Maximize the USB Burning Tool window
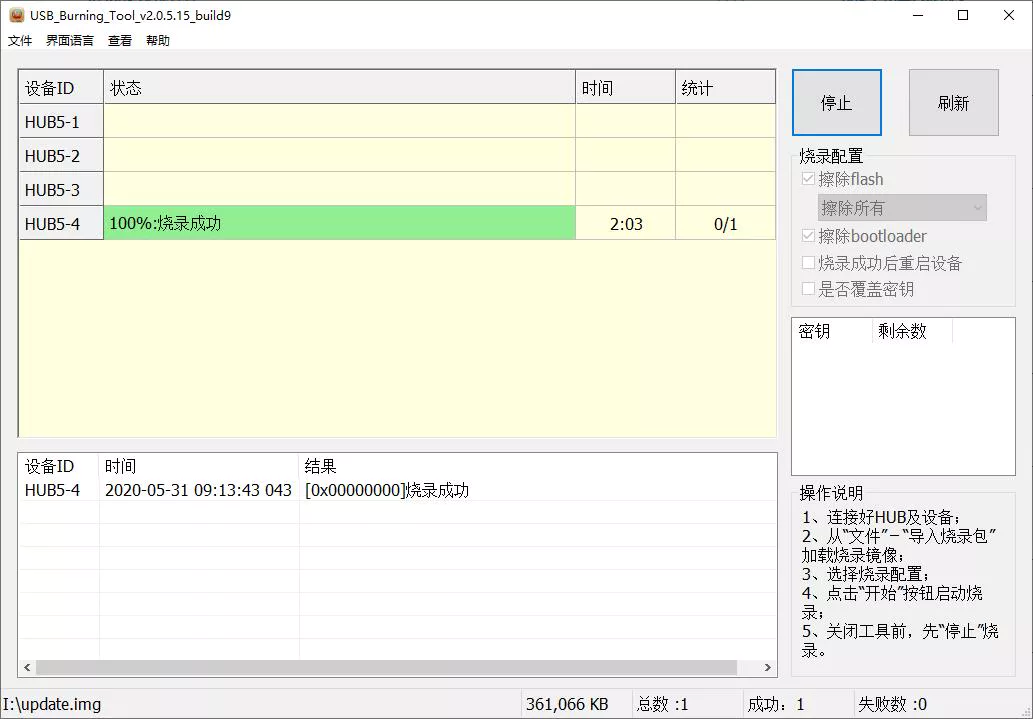Image resolution: width=1033 pixels, height=719 pixels. coord(963,15)
